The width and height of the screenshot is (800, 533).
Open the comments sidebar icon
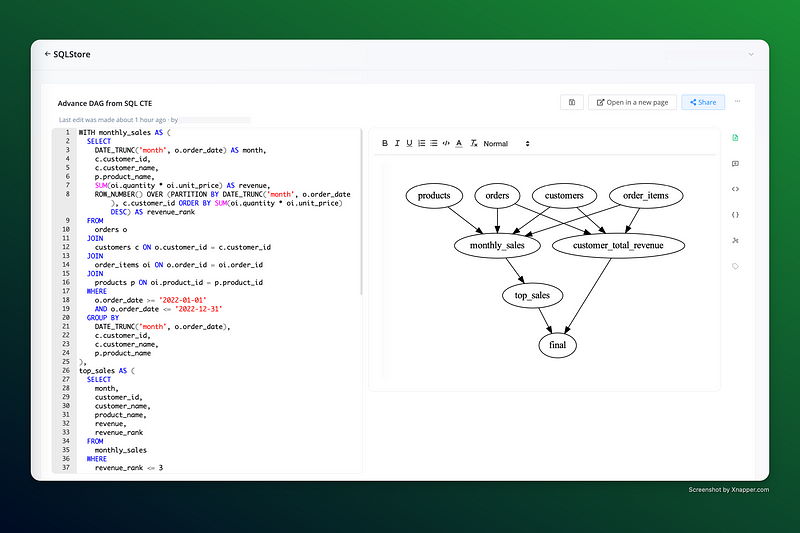[x=735, y=164]
